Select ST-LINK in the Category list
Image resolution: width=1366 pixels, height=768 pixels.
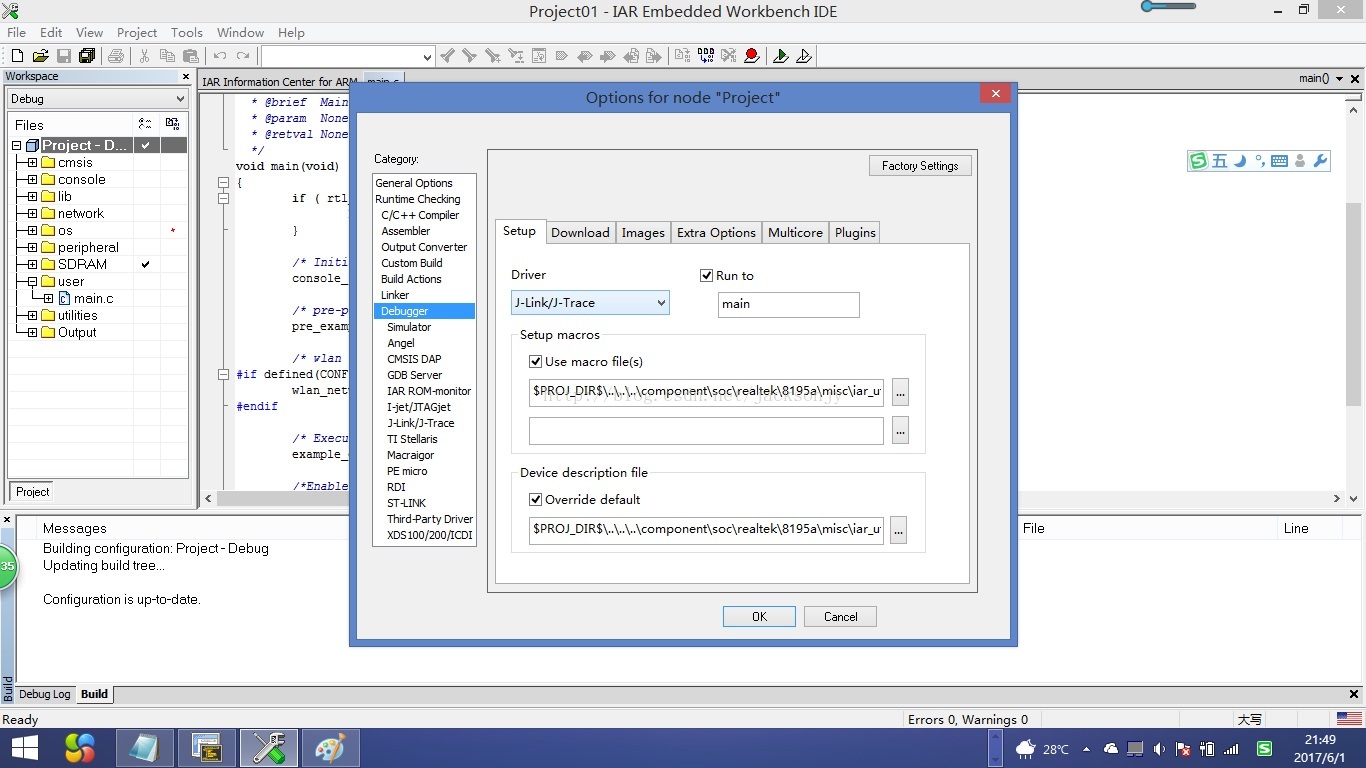tap(406, 503)
